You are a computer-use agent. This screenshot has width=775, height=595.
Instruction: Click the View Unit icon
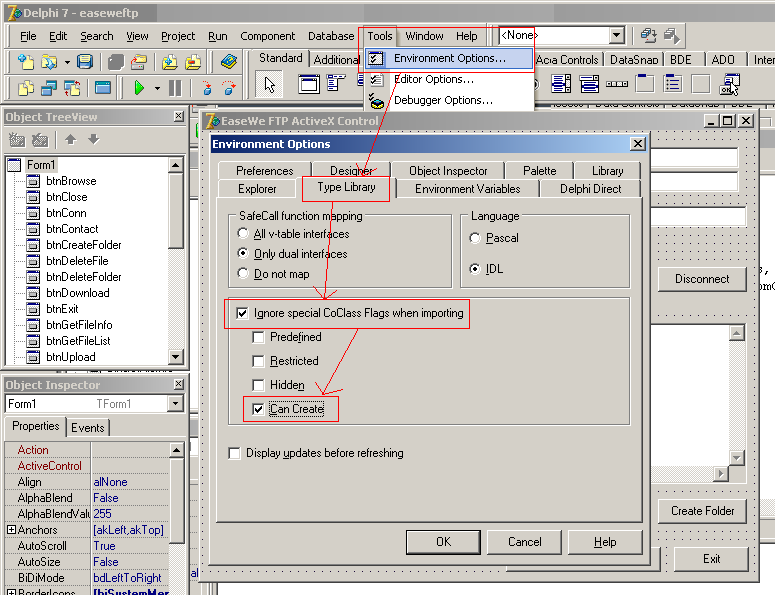pos(26,88)
